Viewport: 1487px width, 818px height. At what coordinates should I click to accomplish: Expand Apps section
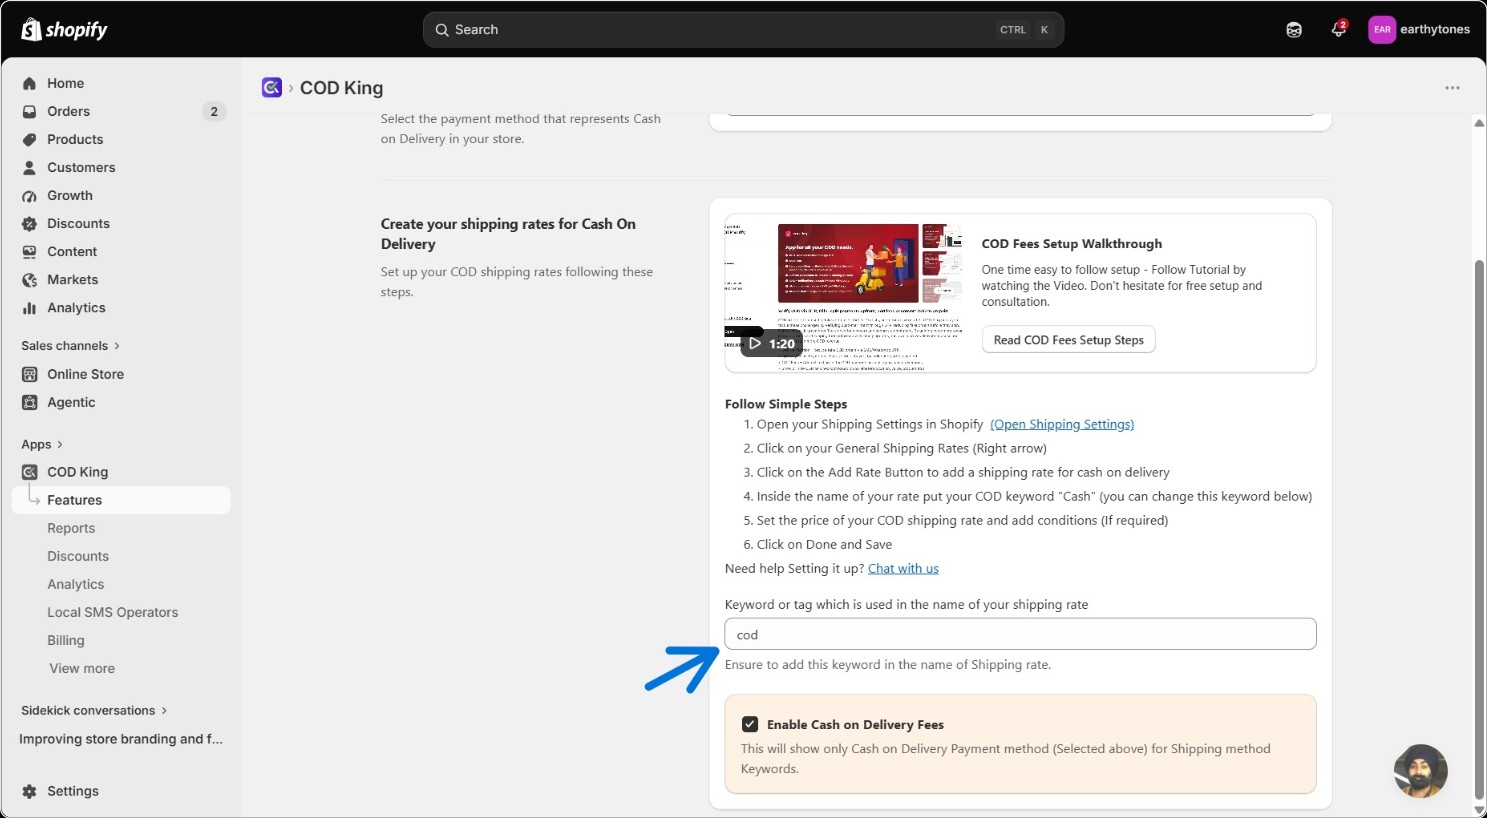[x=42, y=444]
